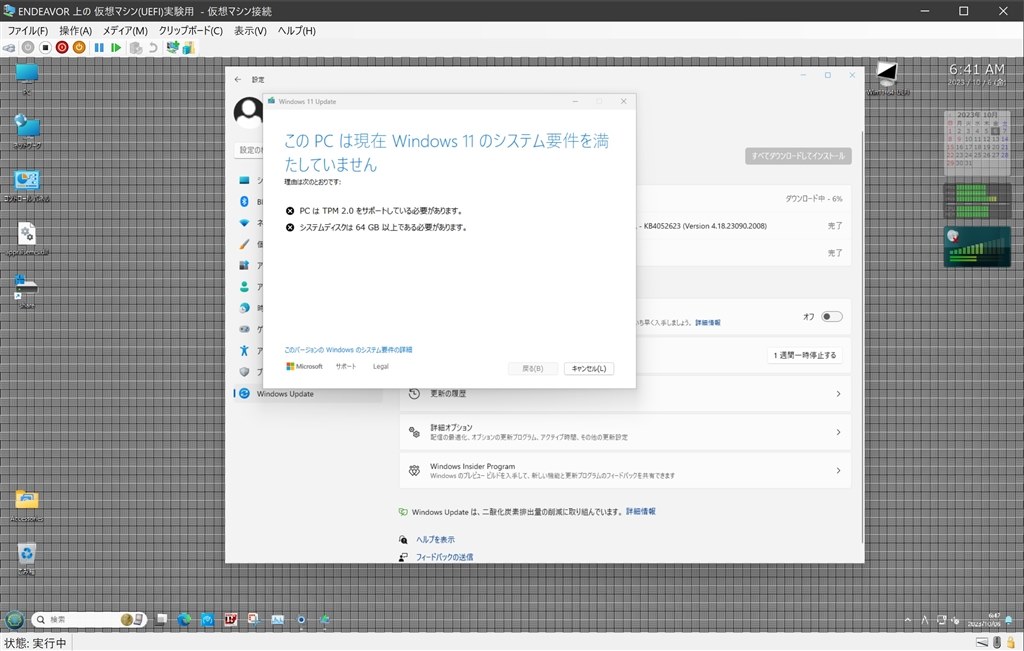The width and height of the screenshot is (1024, 651).
Task: Click the guest Start button on taskbar
Action: click(x=14, y=620)
